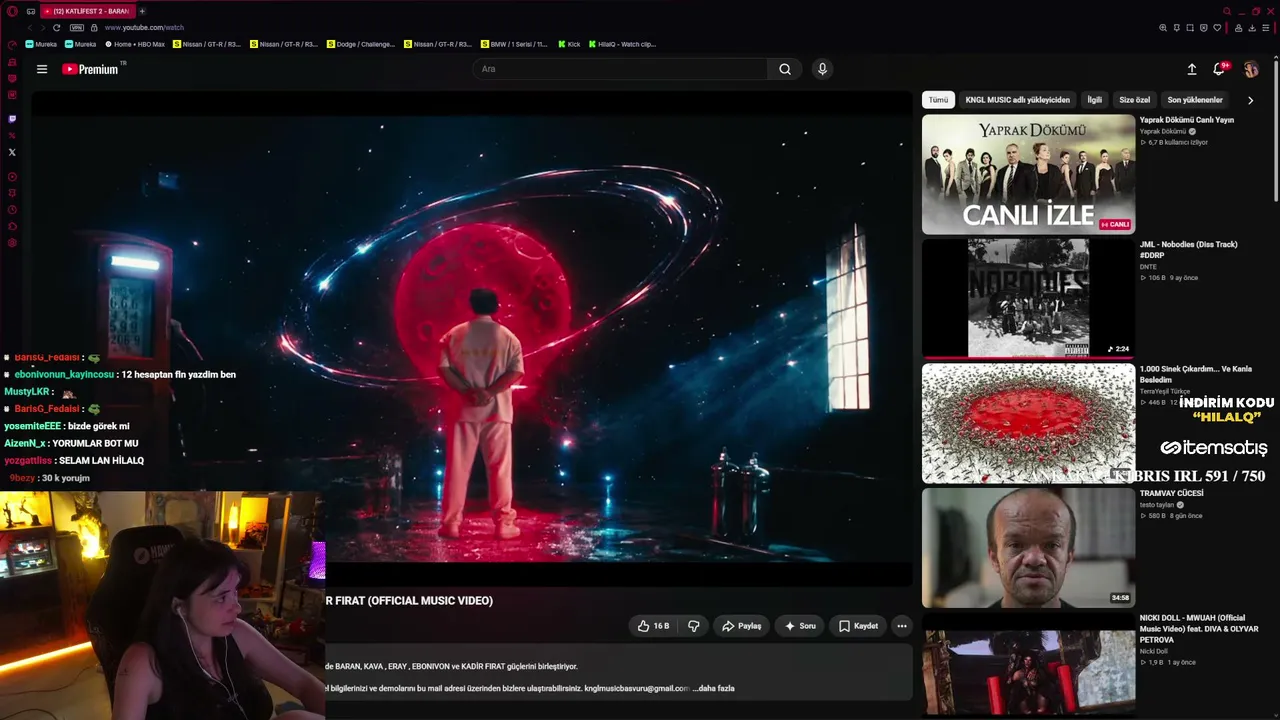Open the 'BMW / 1 Serisi' bookmark
The width and height of the screenshot is (1280, 720).
pos(514,44)
